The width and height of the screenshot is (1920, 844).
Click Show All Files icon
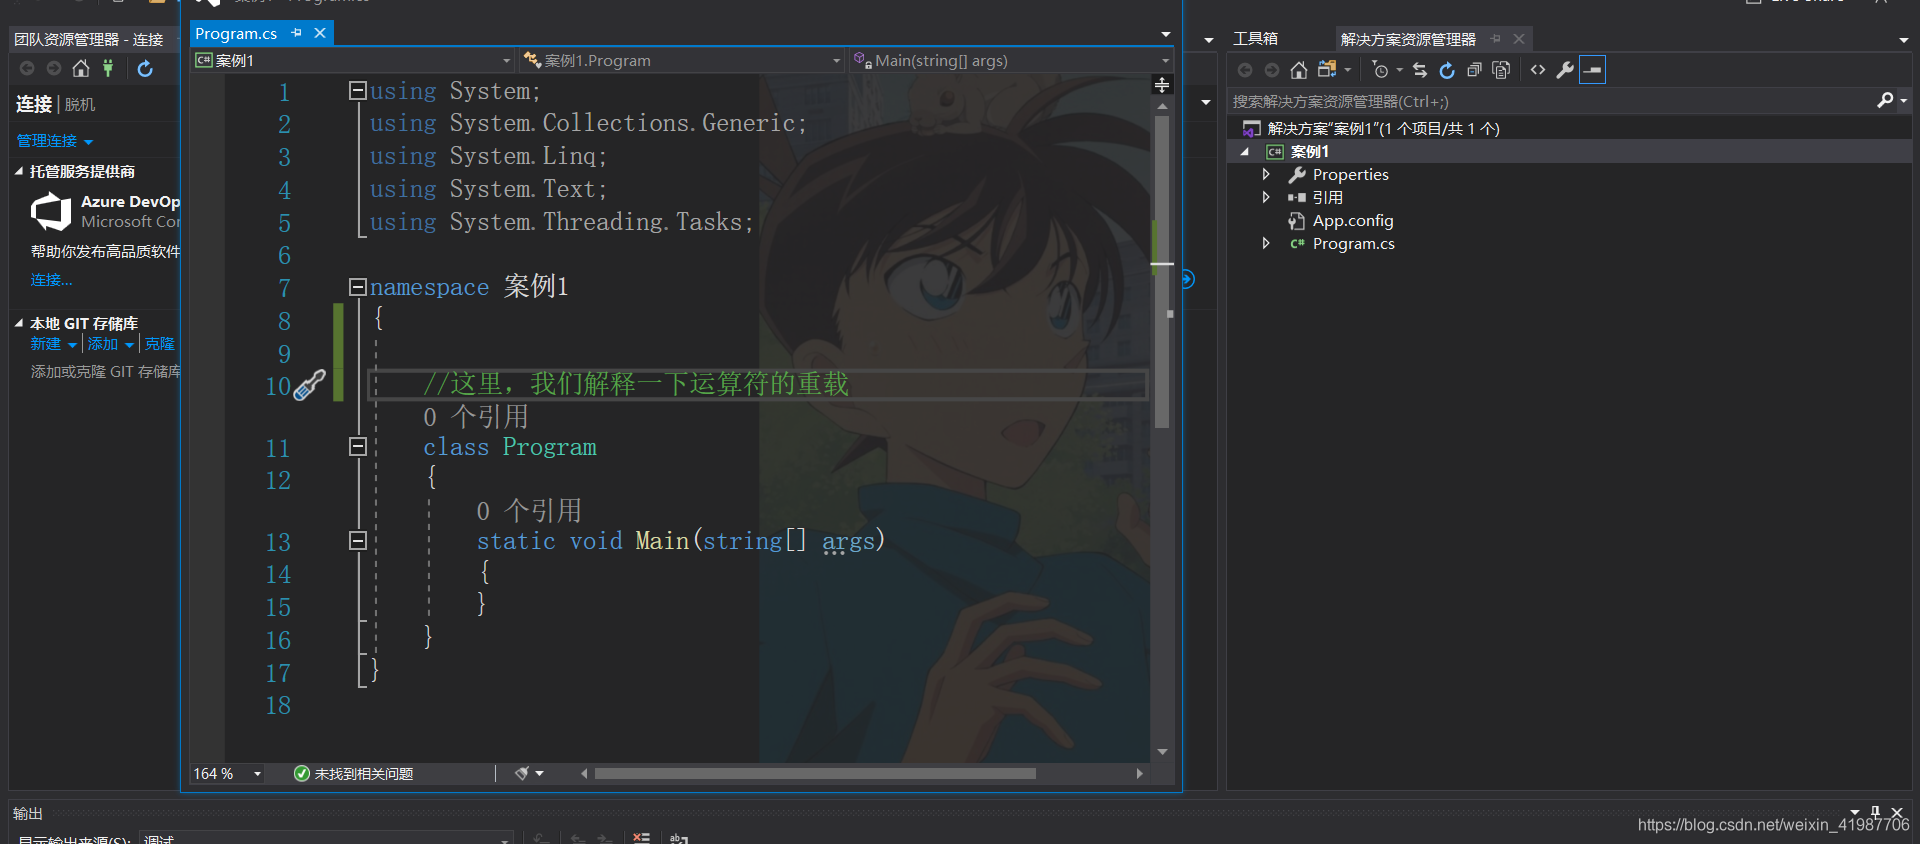(x=1501, y=70)
